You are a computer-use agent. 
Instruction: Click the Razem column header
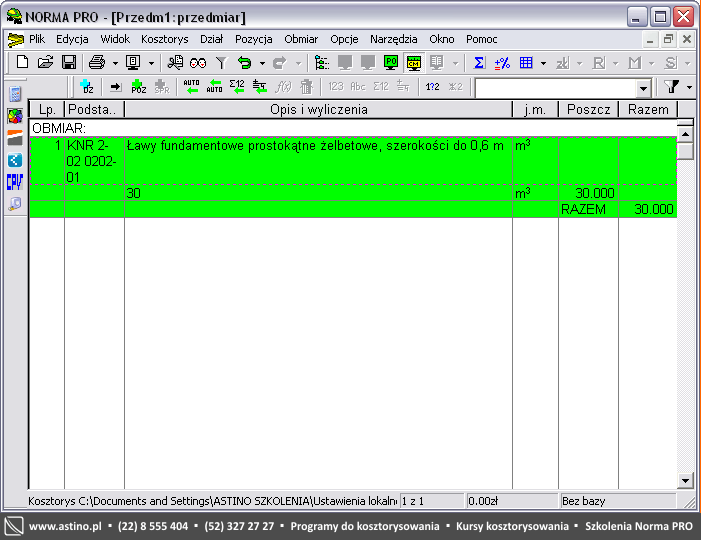point(648,110)
